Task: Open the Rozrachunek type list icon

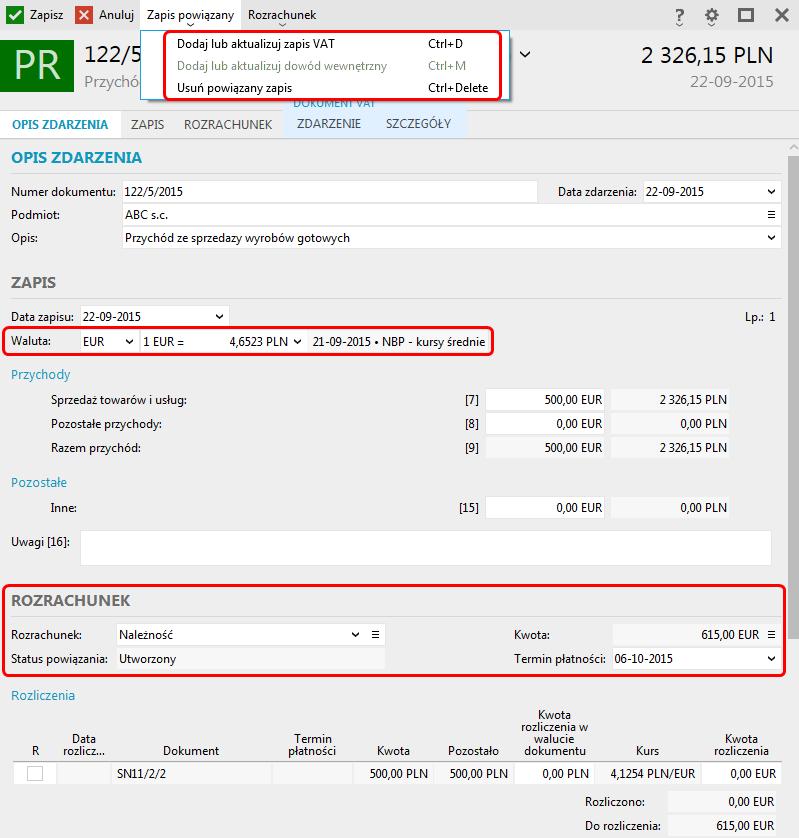Action: (375, 635)
